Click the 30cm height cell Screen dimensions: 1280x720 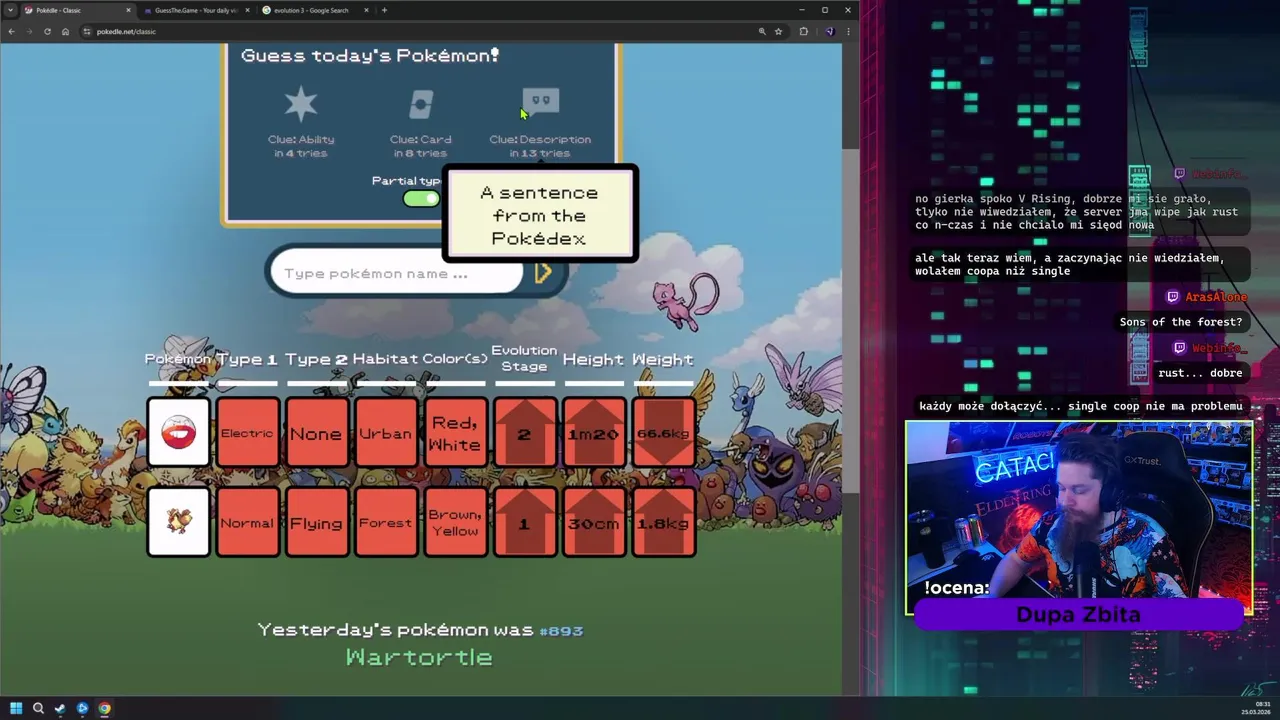[x=594, y=522]
